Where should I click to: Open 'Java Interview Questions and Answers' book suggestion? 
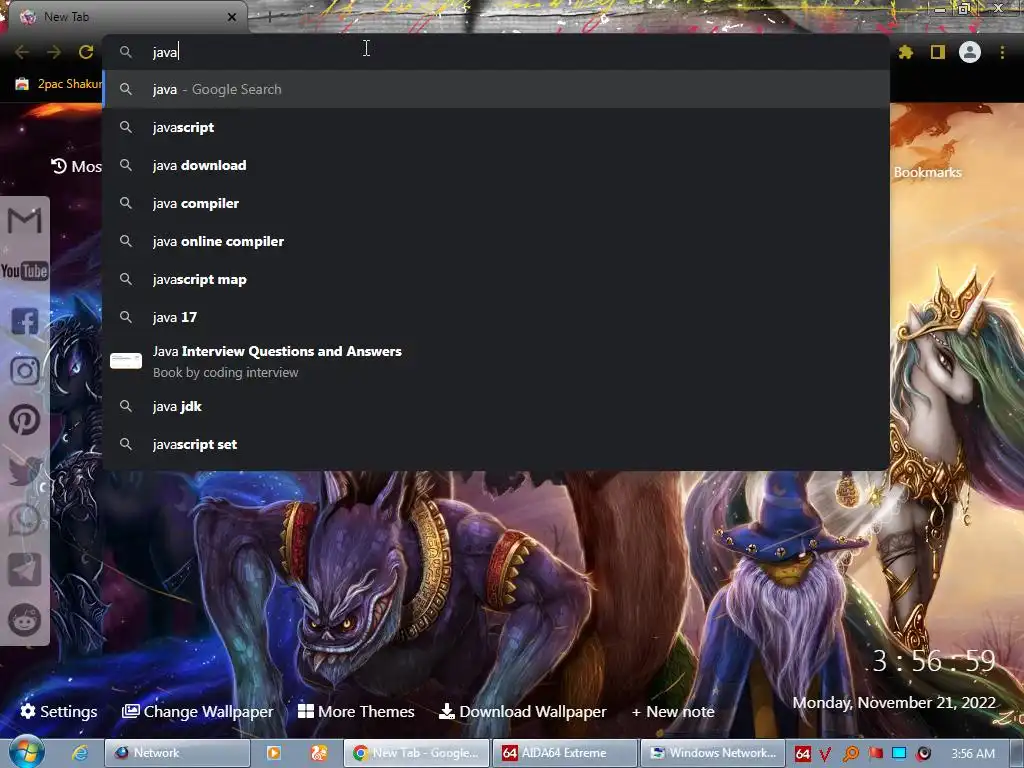(496, 361)
